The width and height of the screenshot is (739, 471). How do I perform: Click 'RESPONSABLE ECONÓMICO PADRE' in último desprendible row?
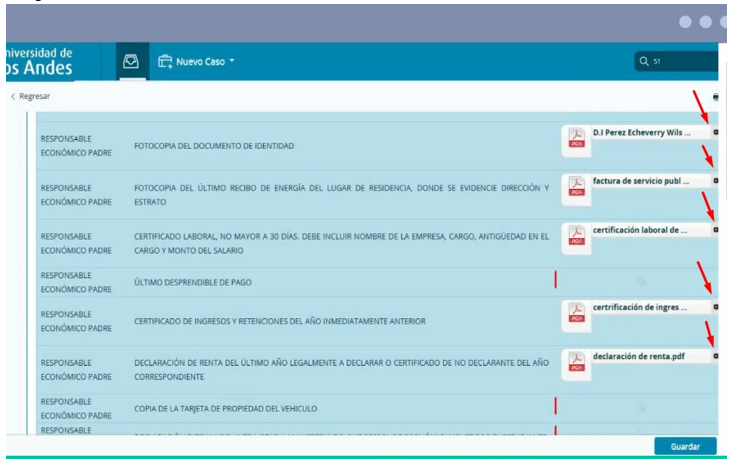tap(76, 282)
